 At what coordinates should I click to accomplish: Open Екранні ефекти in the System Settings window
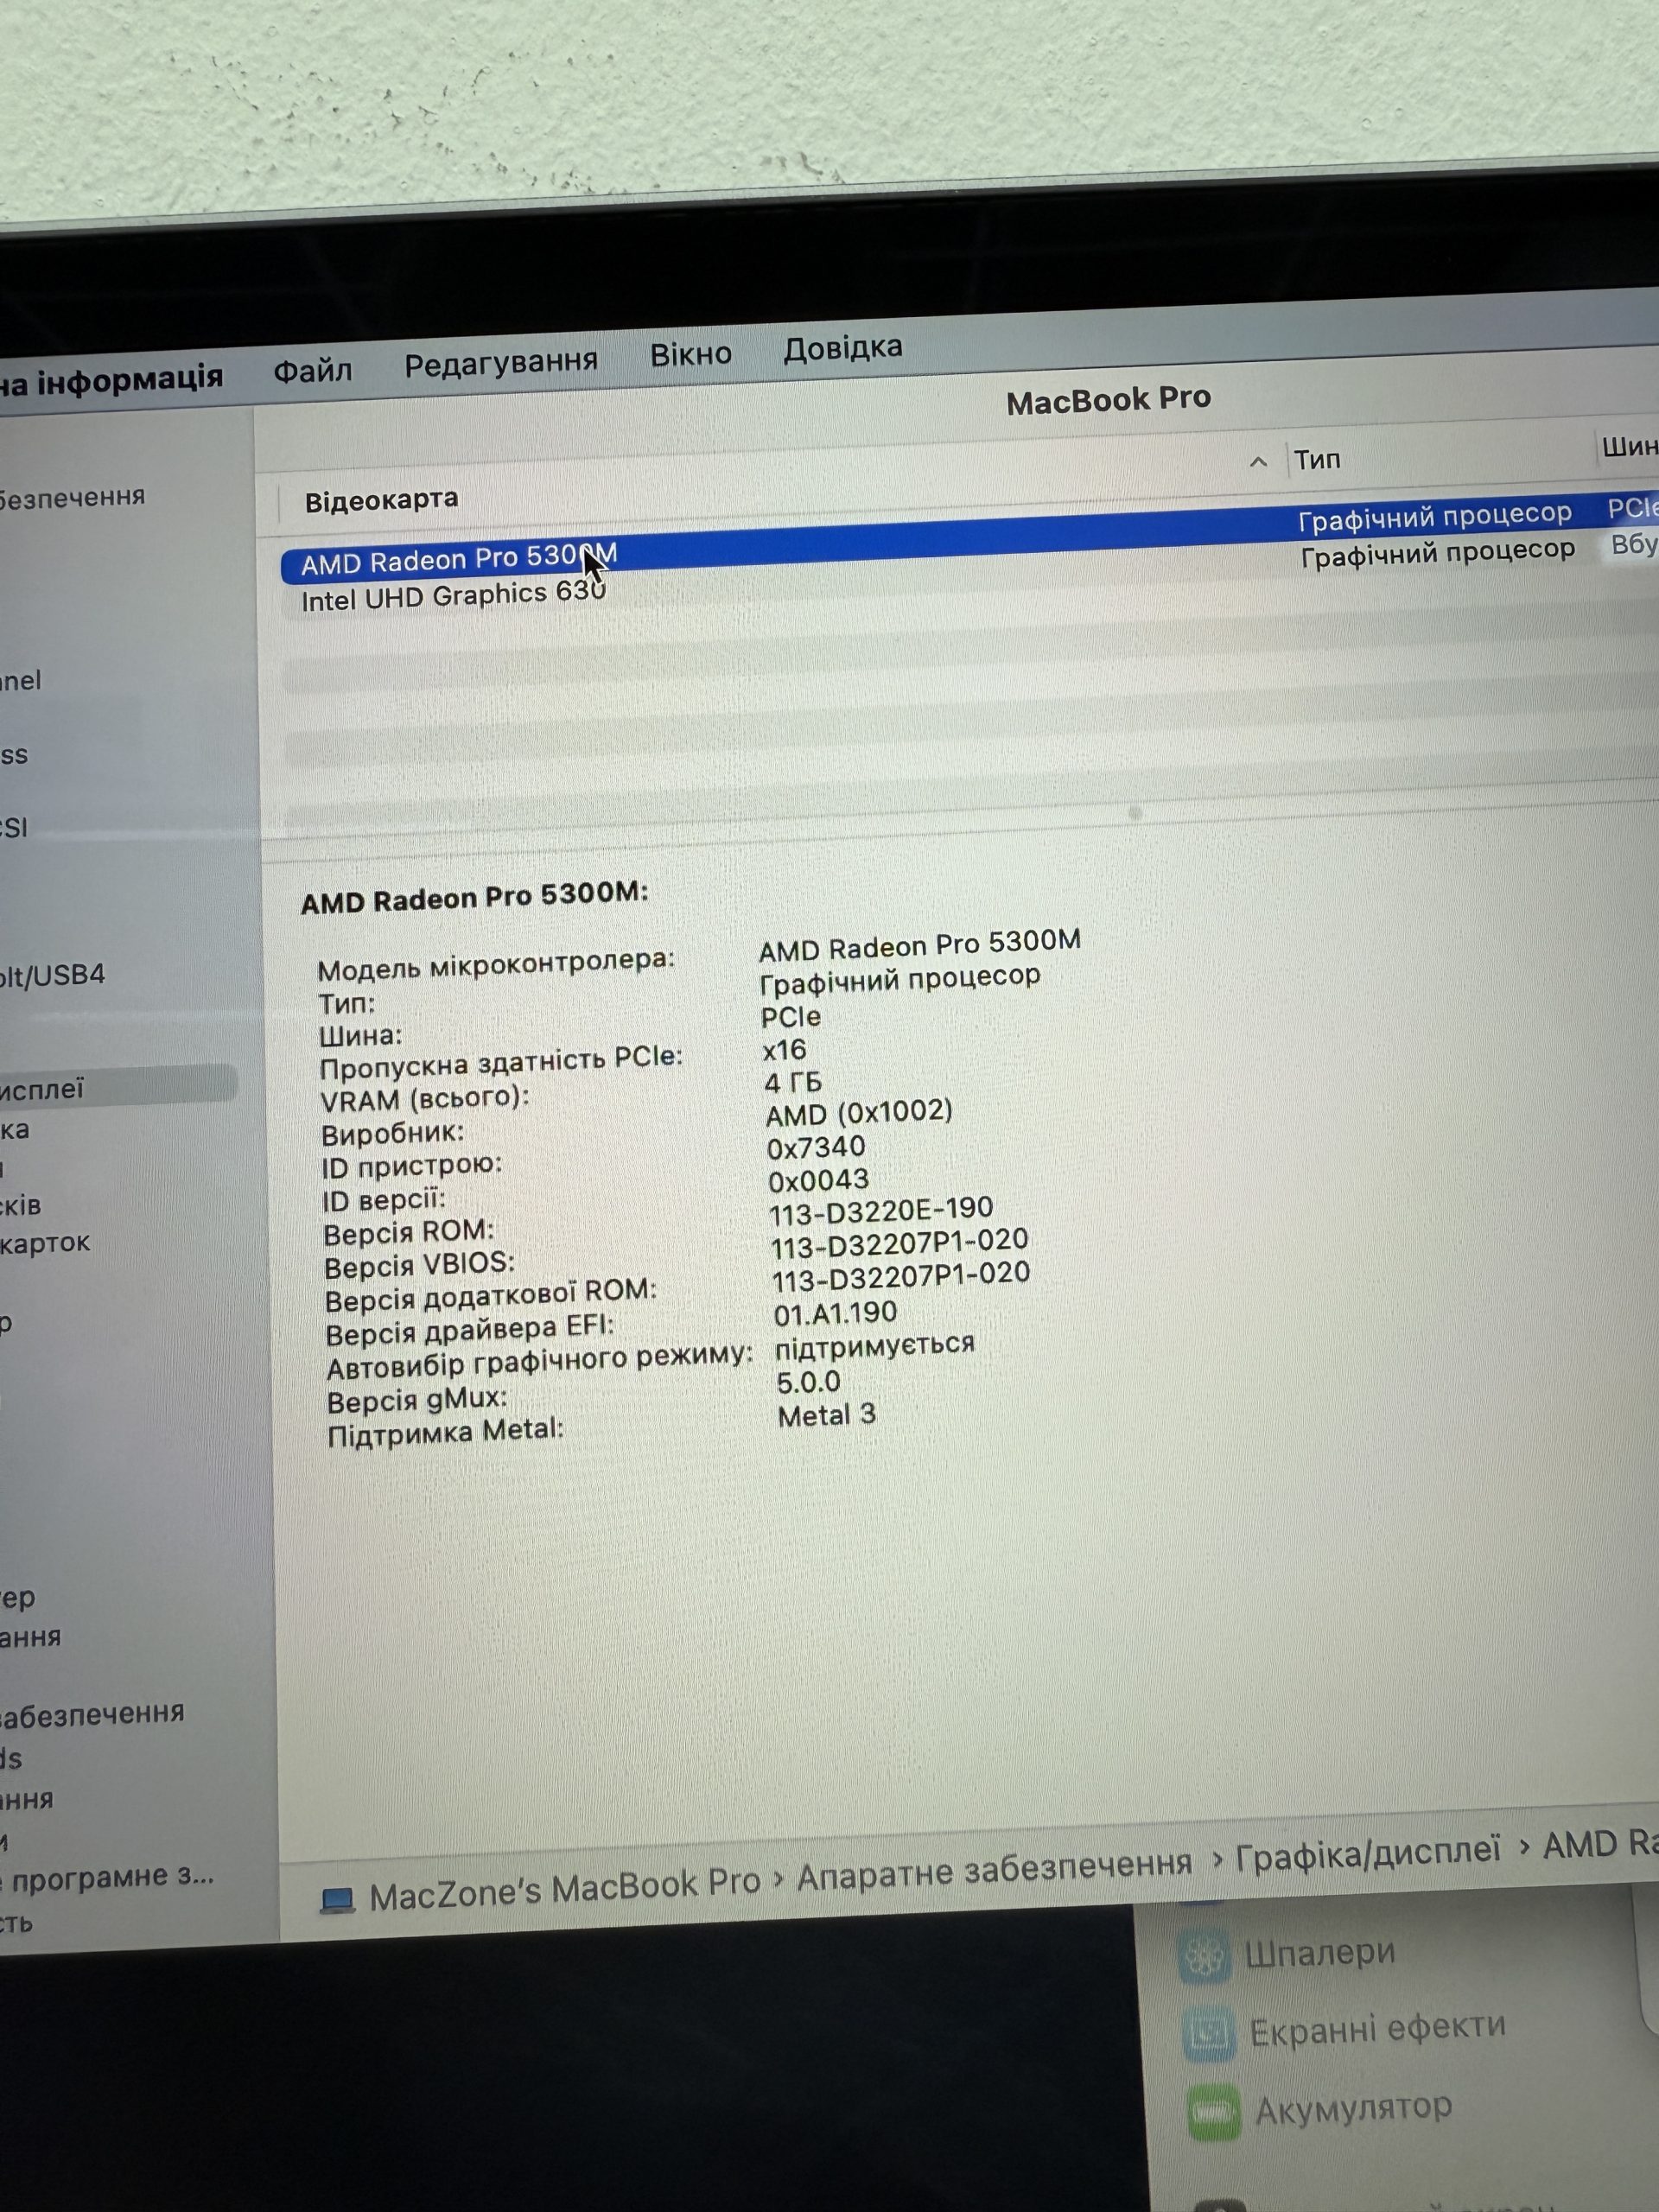pos(1377,2028)
